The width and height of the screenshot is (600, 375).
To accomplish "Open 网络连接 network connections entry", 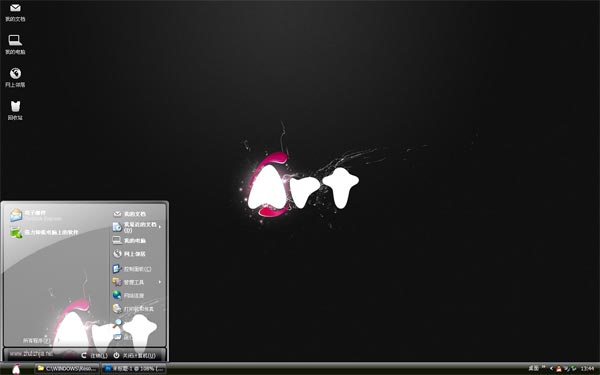I will tap(129, 295).
